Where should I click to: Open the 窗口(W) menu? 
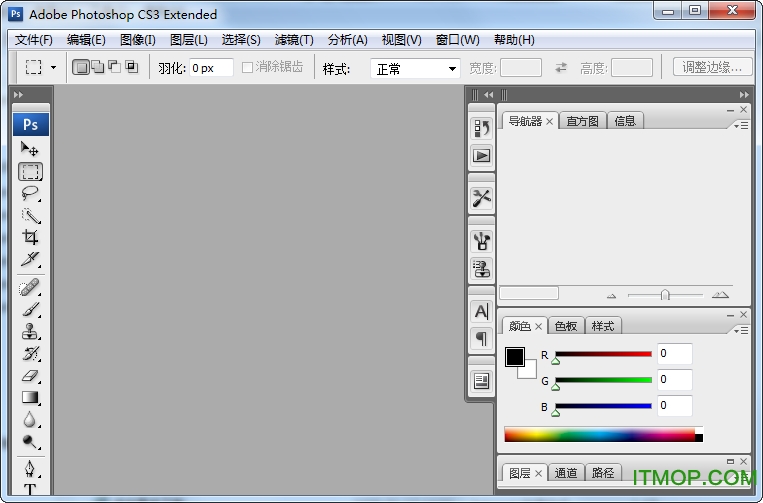(x=457, y=40)
